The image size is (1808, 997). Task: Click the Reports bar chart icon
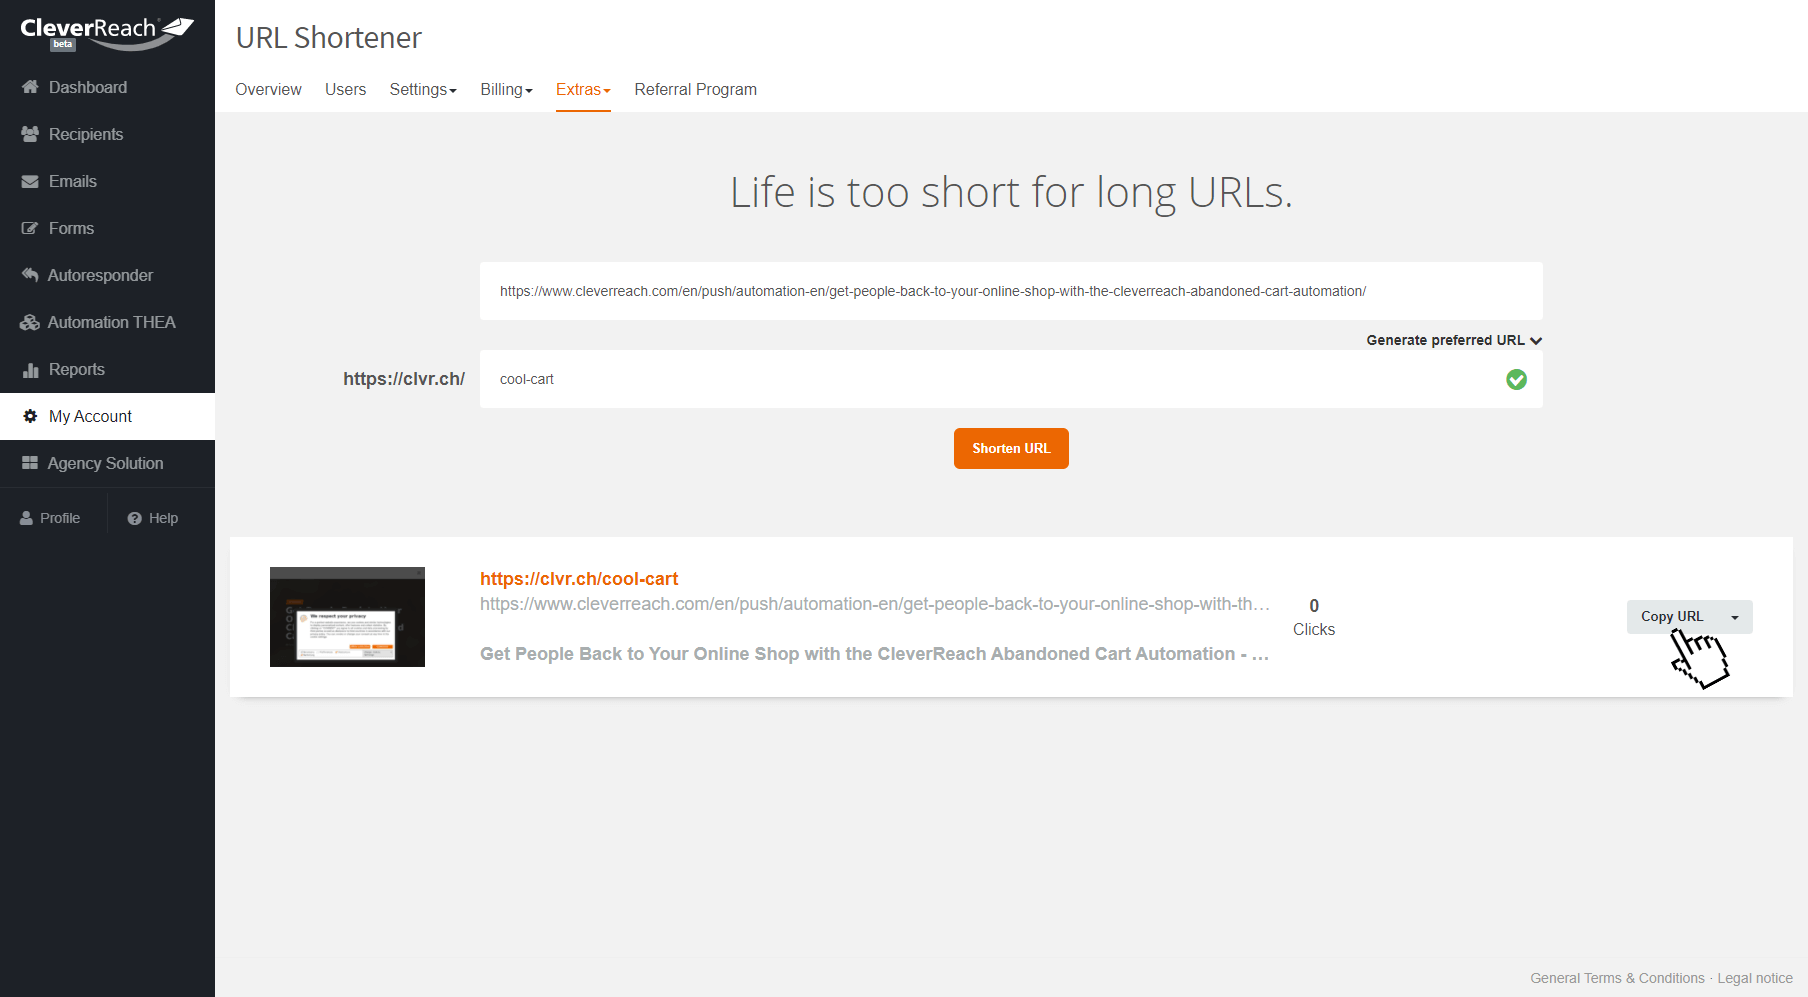[30, 369]
